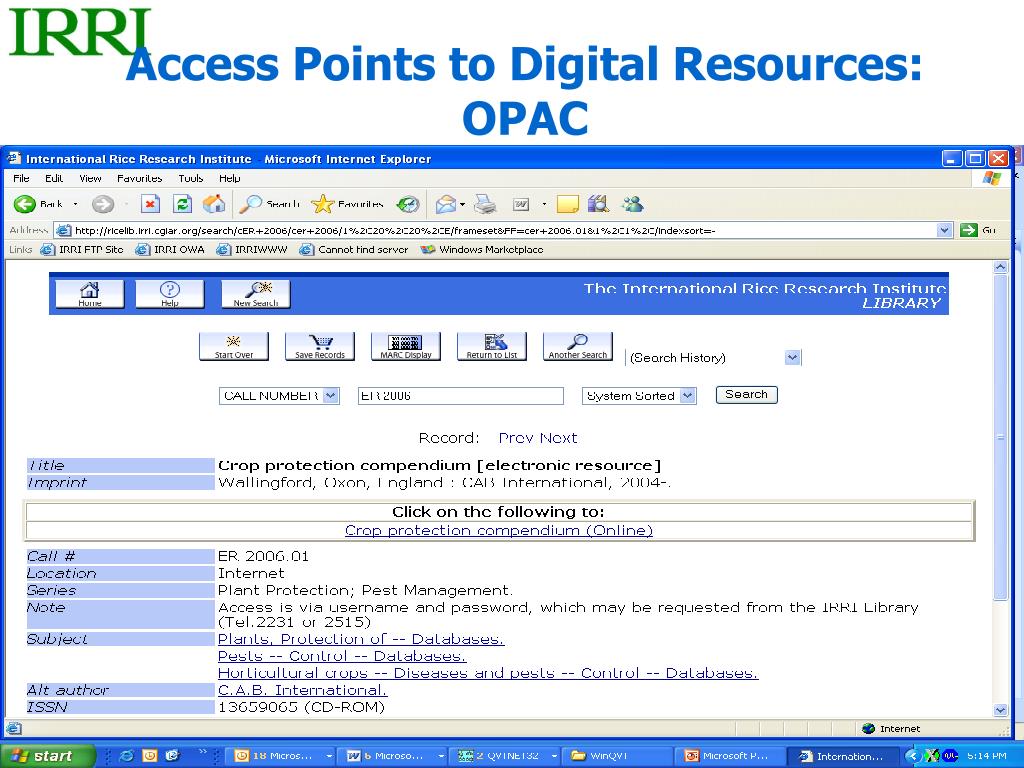Open the Tools menu

tap(191, 178)
